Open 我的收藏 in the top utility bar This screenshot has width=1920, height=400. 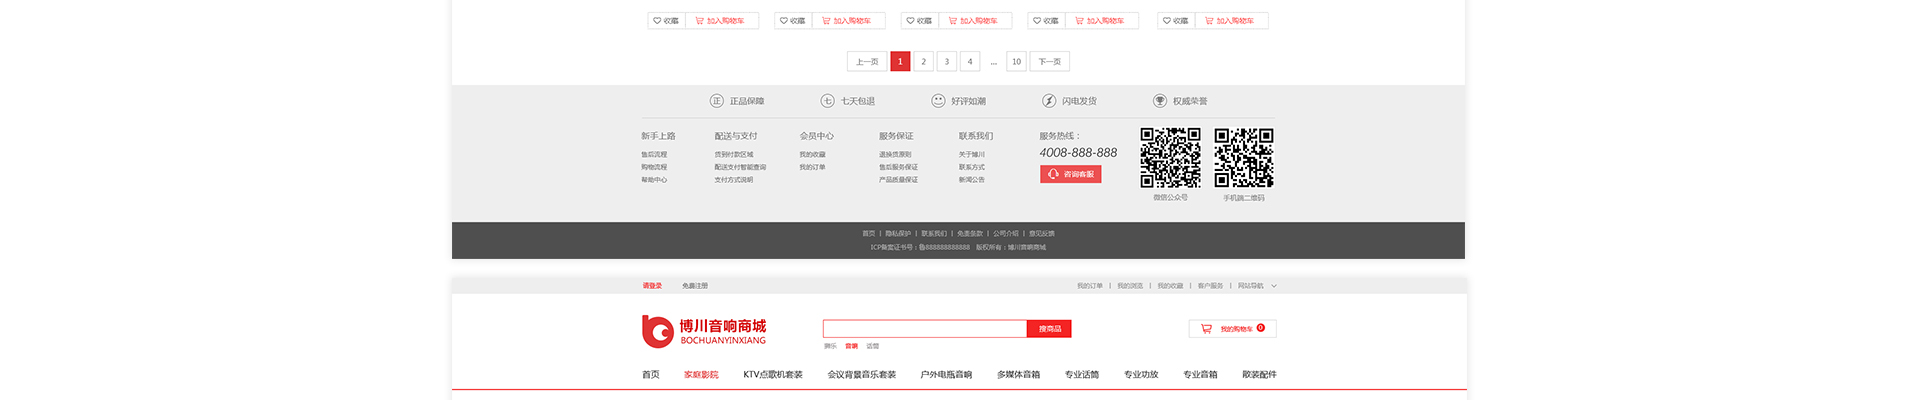click(1170, 286)
